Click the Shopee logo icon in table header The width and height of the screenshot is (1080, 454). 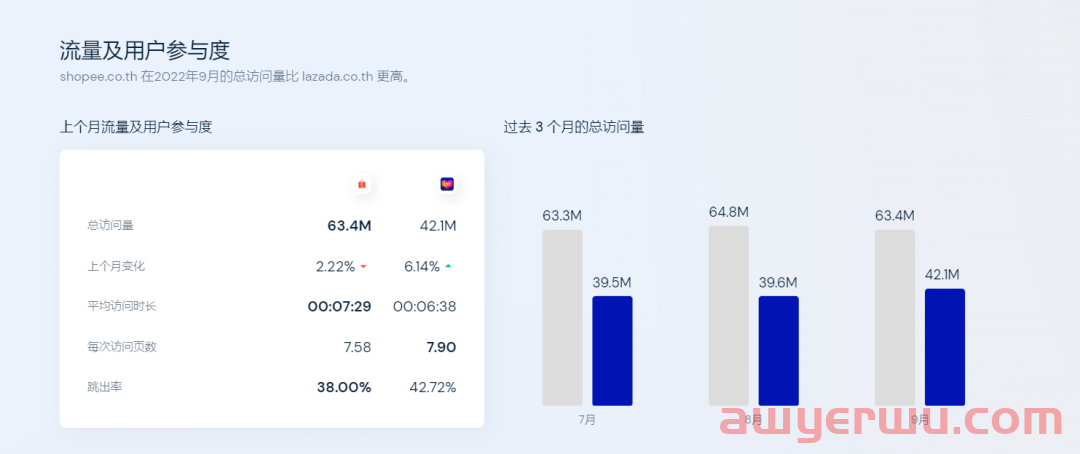click(x=362, y=184)
